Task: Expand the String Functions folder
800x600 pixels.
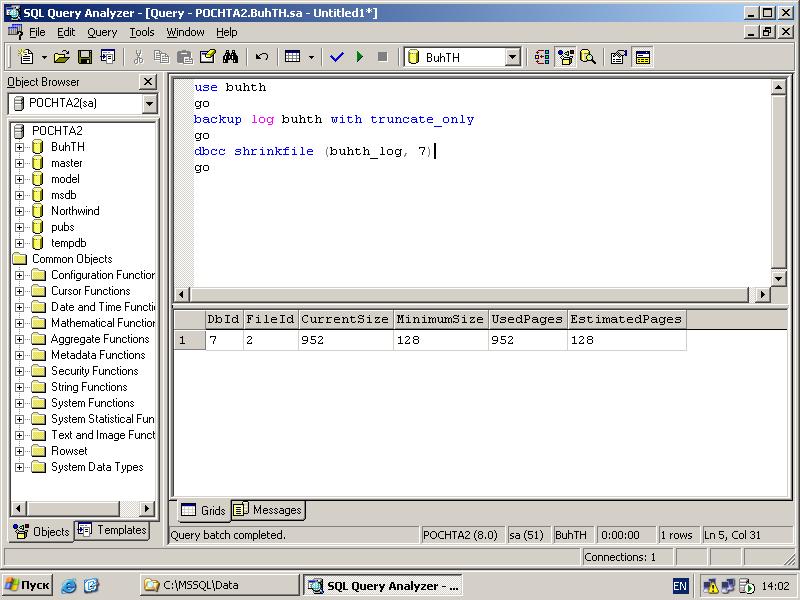Action: coord(19,387)
